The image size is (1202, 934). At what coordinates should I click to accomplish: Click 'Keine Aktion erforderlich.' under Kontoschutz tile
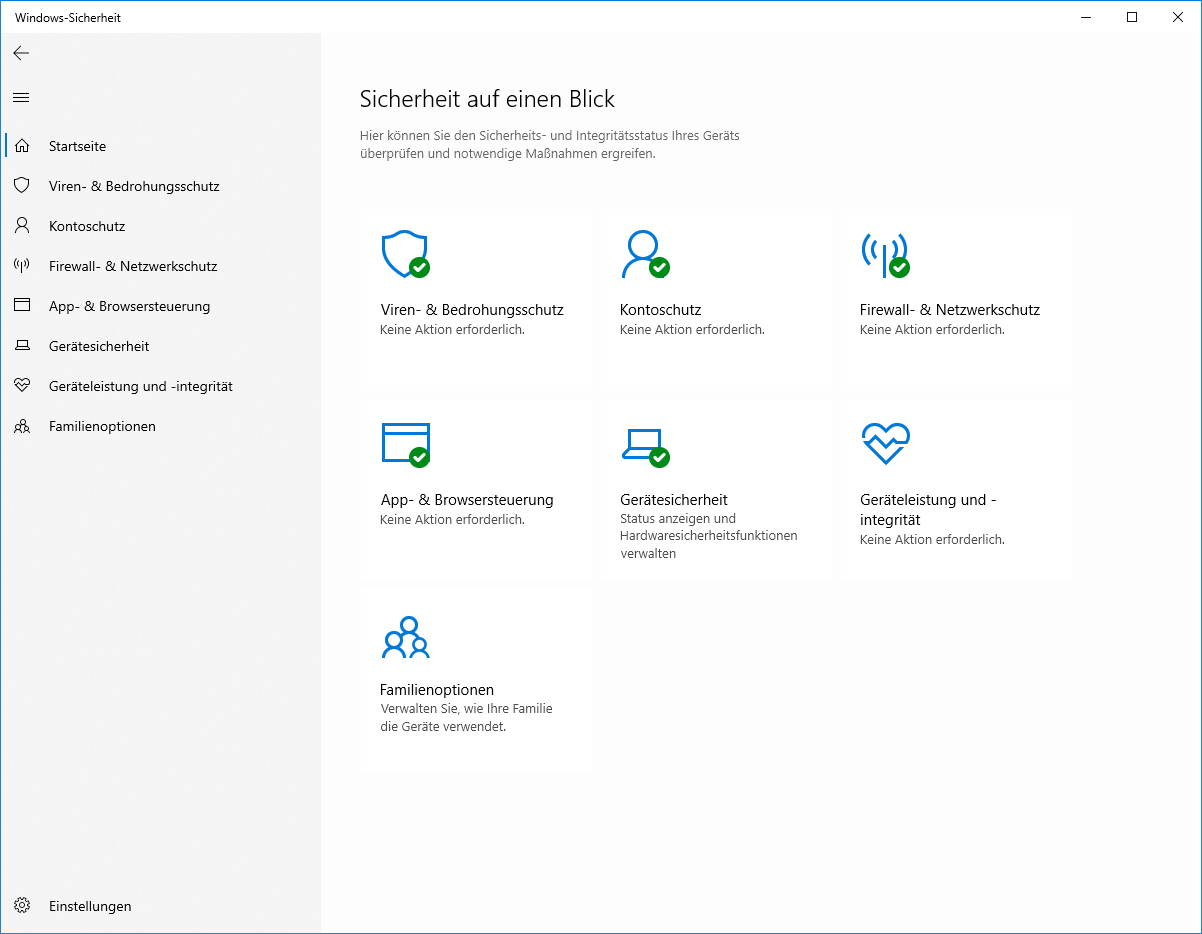coord(692,329)
